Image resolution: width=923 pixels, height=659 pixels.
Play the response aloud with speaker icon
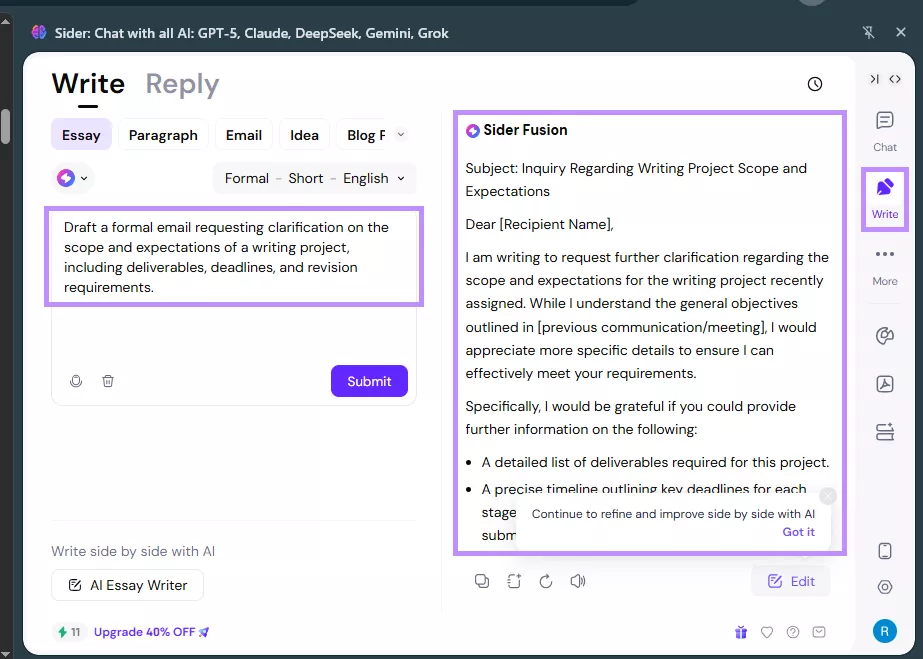click(578, 581)
